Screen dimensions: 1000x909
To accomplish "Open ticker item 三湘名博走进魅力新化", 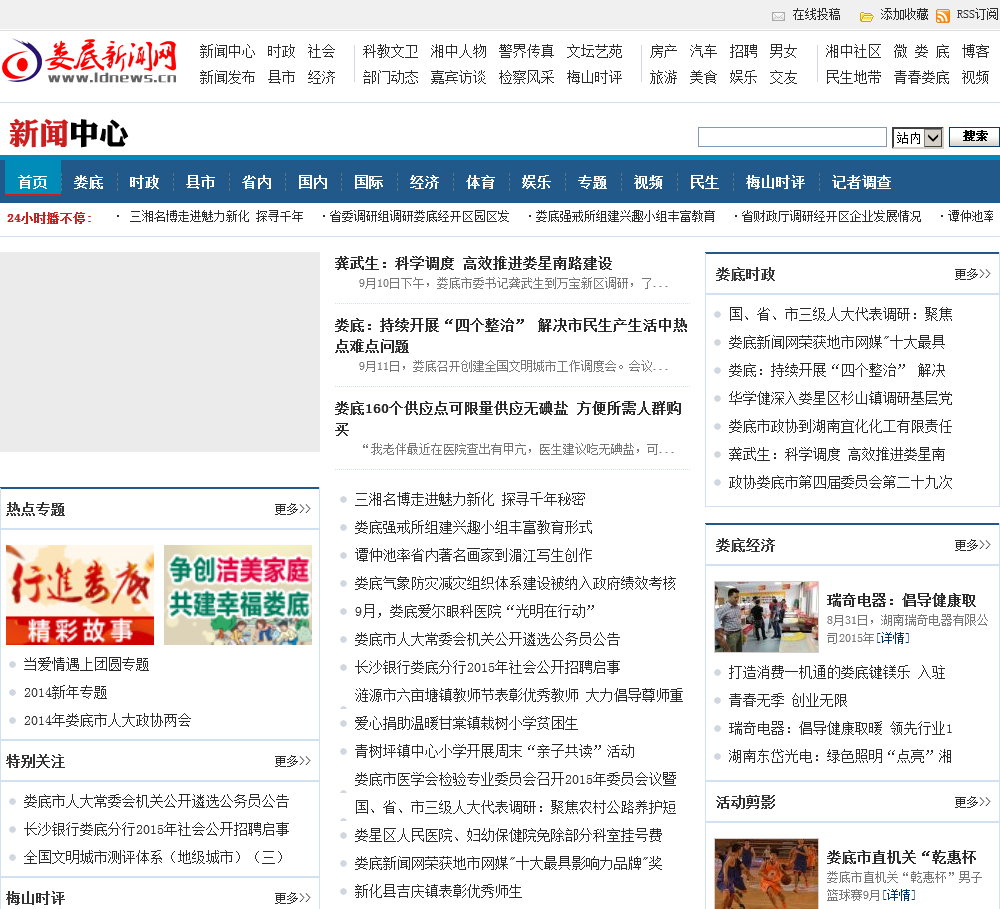I will (216, 217).
